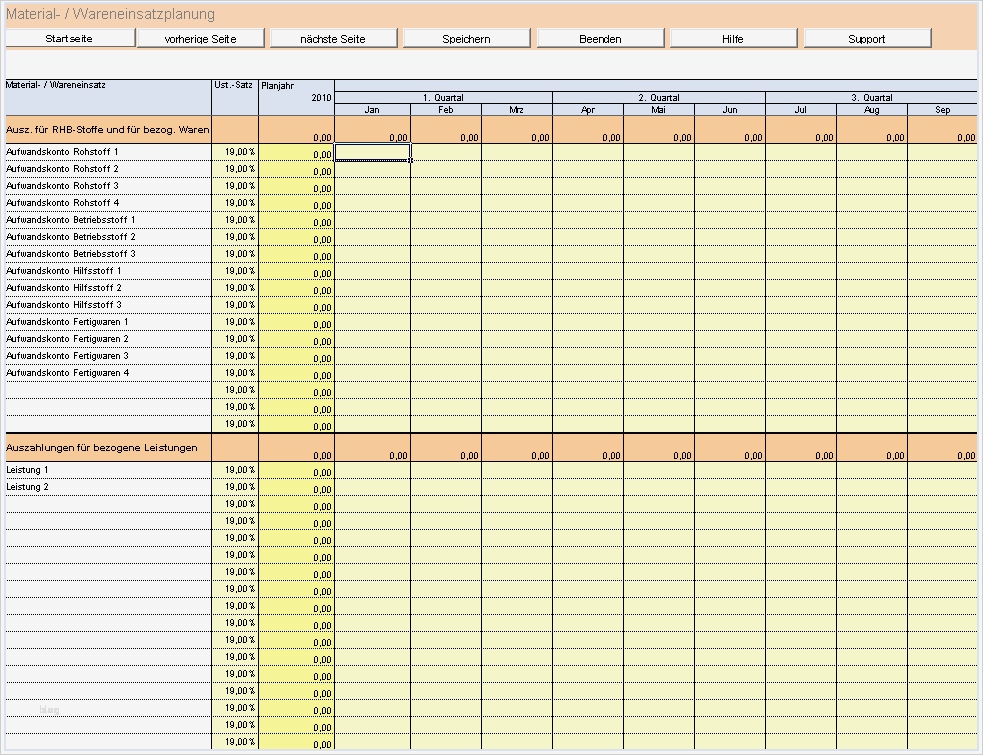Viewport: 983px width, 755px height.
Task: Select Jan cell for Aufwandskonto Rohstoff 1
Action: coord(372,152)
